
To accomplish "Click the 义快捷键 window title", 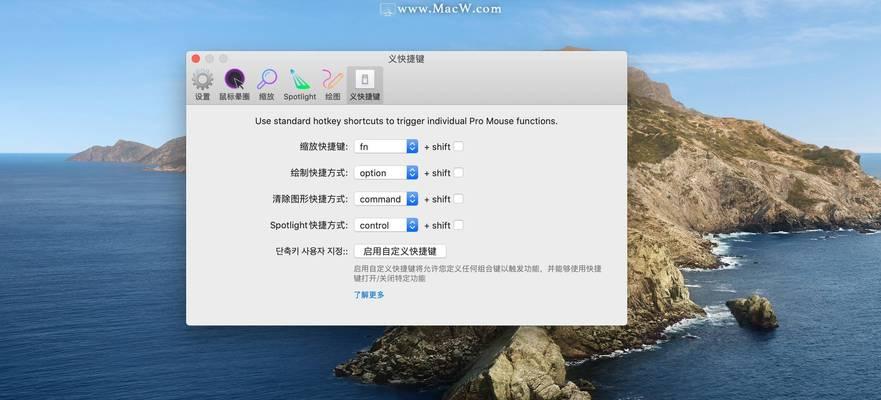I will click(406, 58).
